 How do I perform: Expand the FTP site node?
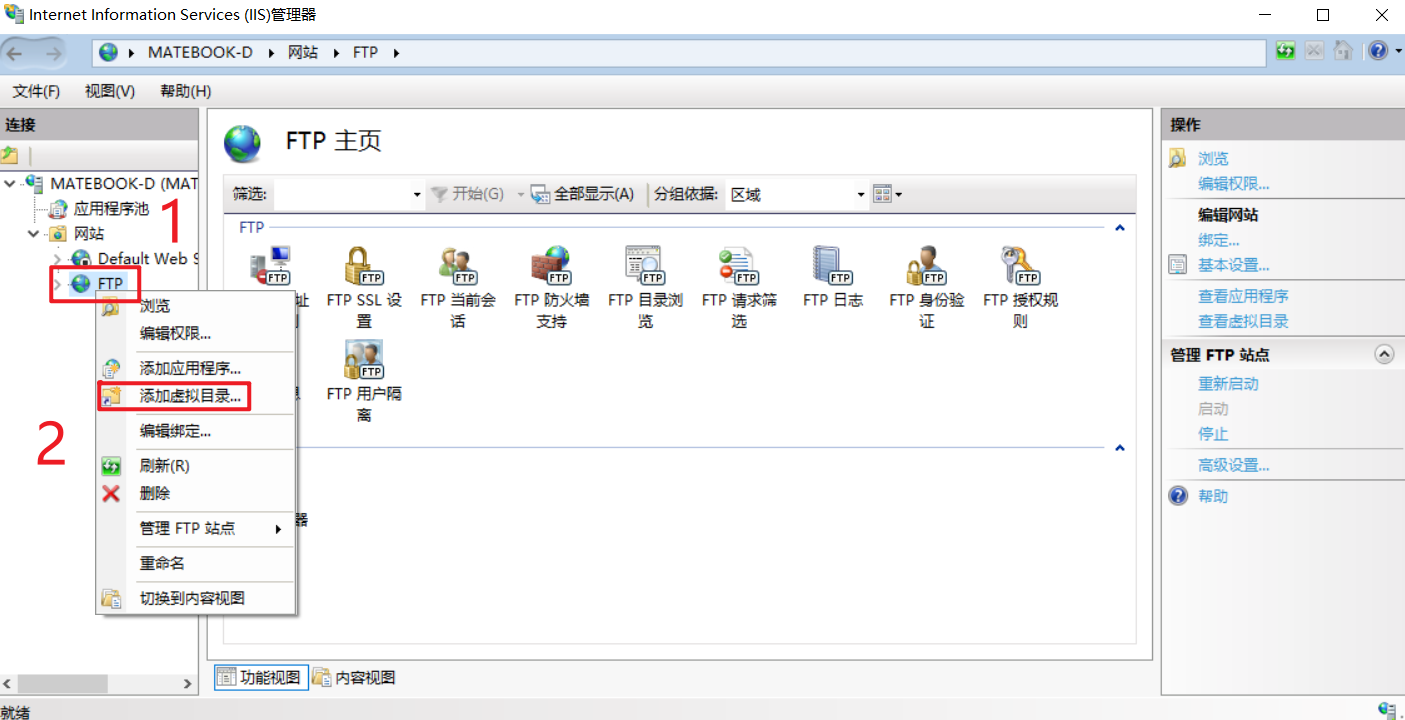pos(58,284)
